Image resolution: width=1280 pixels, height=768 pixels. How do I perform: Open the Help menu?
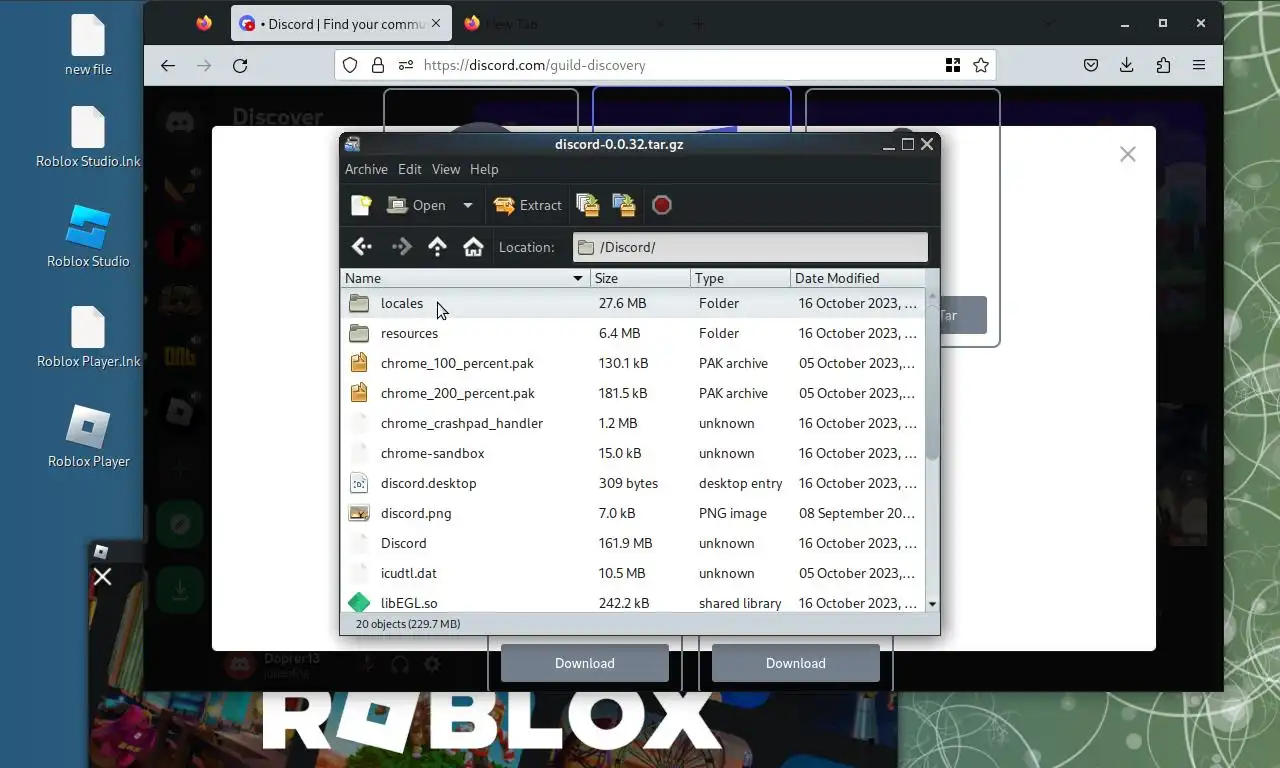pyautogui.click(x=484, y=169)
